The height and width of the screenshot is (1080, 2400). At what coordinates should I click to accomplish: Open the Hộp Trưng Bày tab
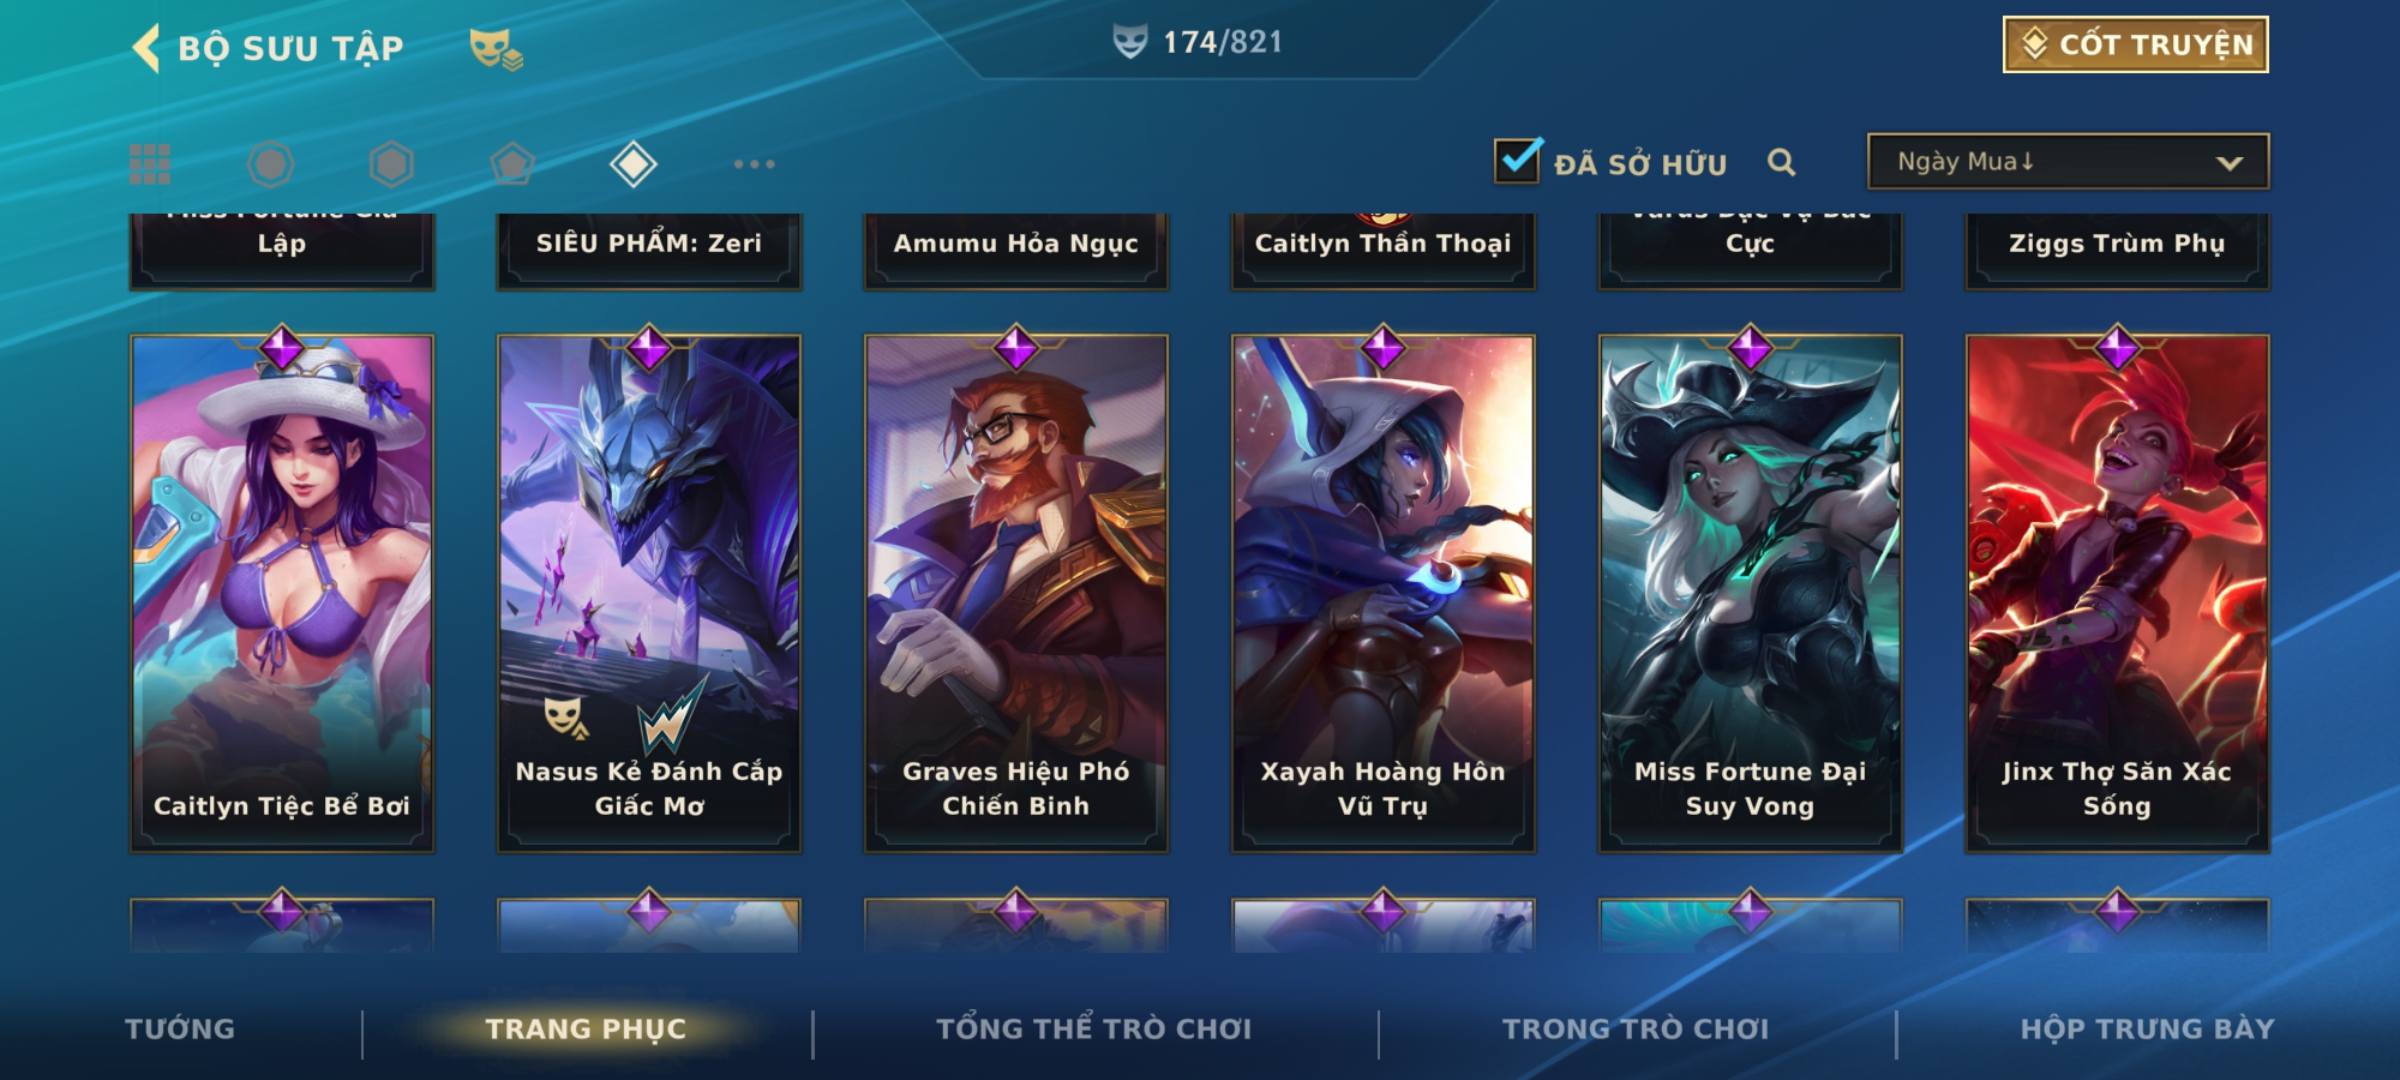[x=2147, y=1029]
